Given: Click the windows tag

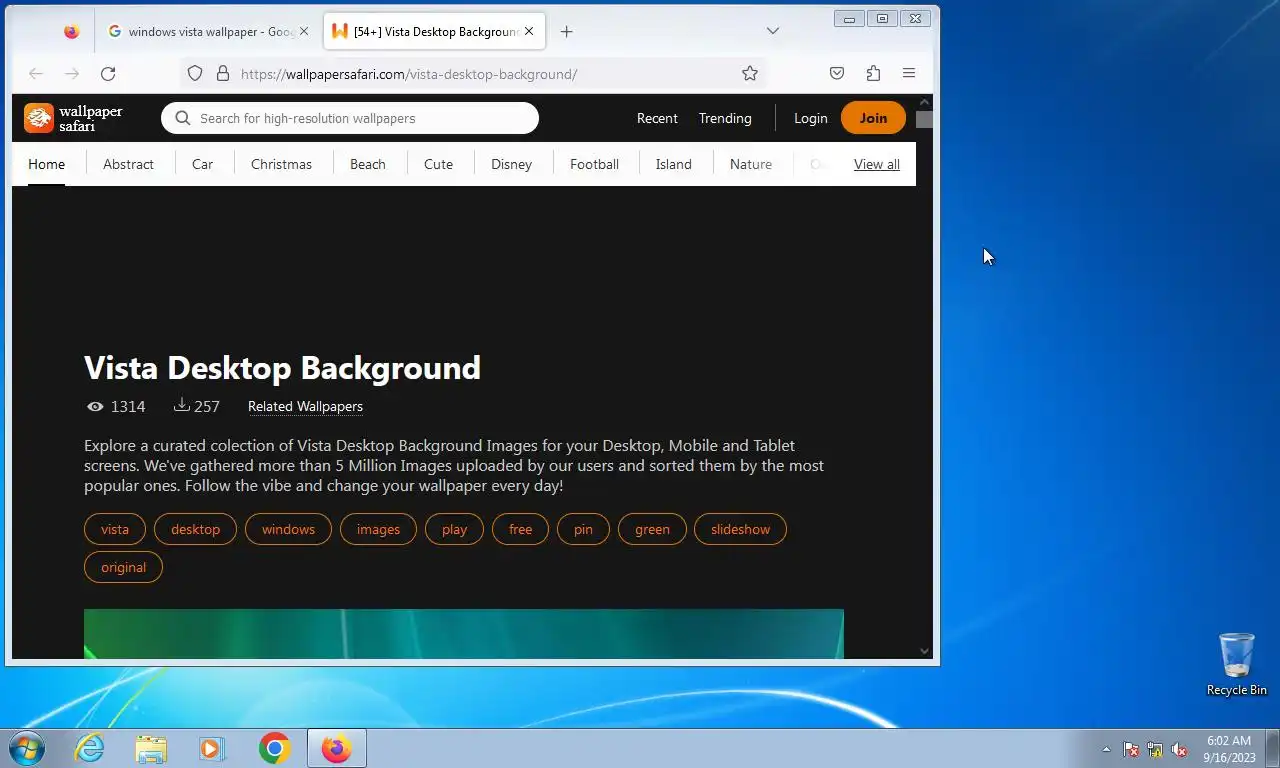Looking at the screenshot, I should pos(288,529).
